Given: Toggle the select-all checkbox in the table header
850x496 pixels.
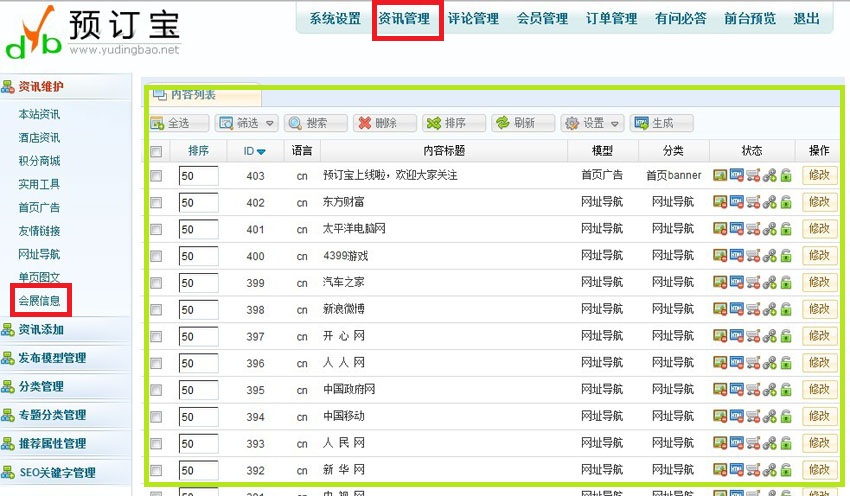Looking at the screenshot, I should click(x=156, y=152).
